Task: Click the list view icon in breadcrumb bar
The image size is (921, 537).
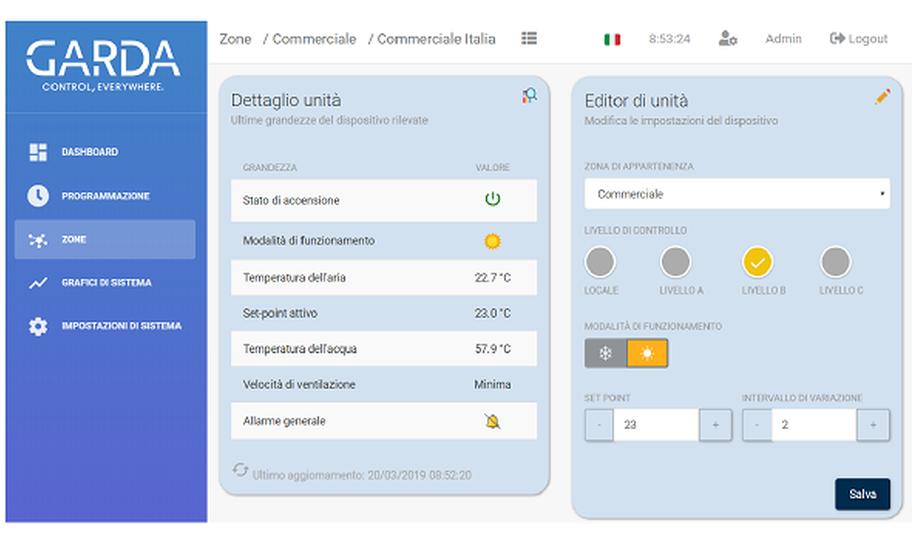Action: [x=529, y=38]
